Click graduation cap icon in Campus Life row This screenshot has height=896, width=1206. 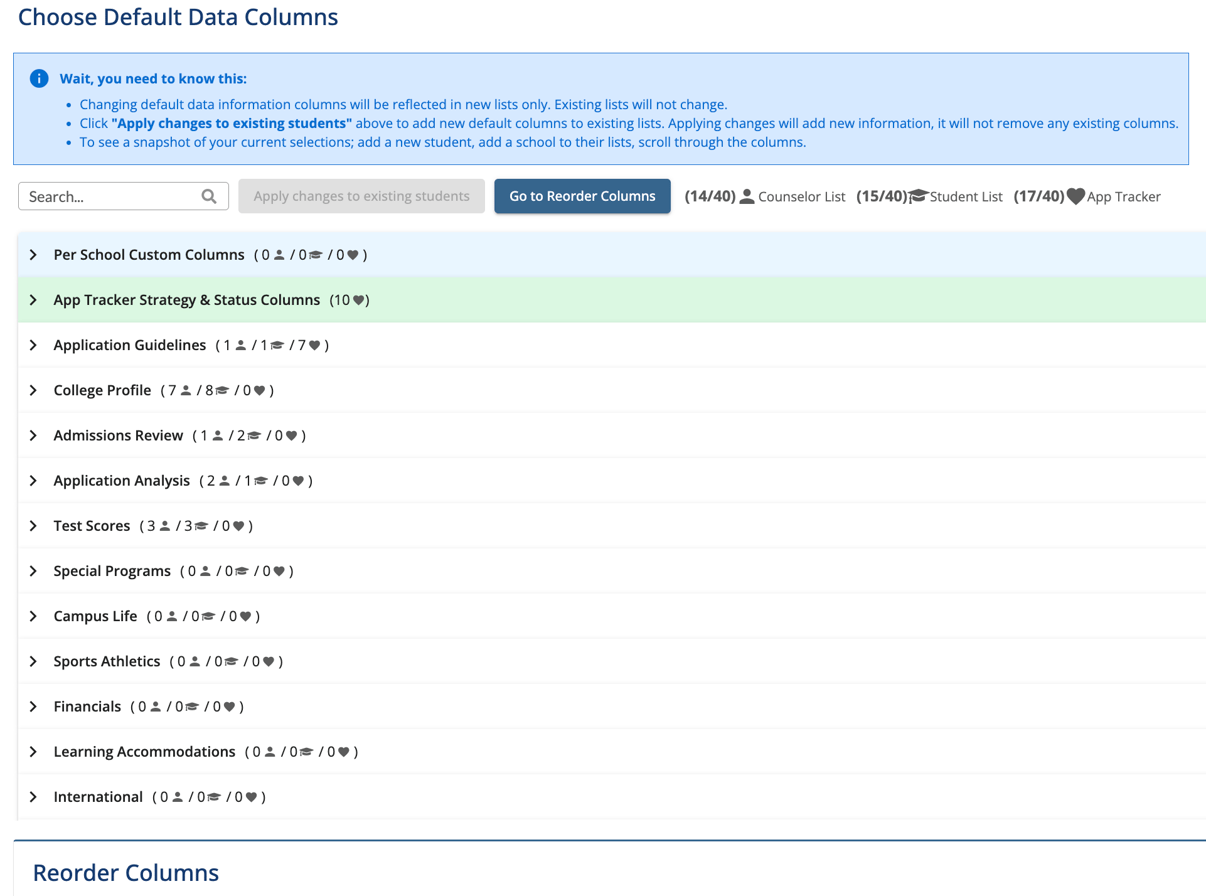click(x=208, y=617)
